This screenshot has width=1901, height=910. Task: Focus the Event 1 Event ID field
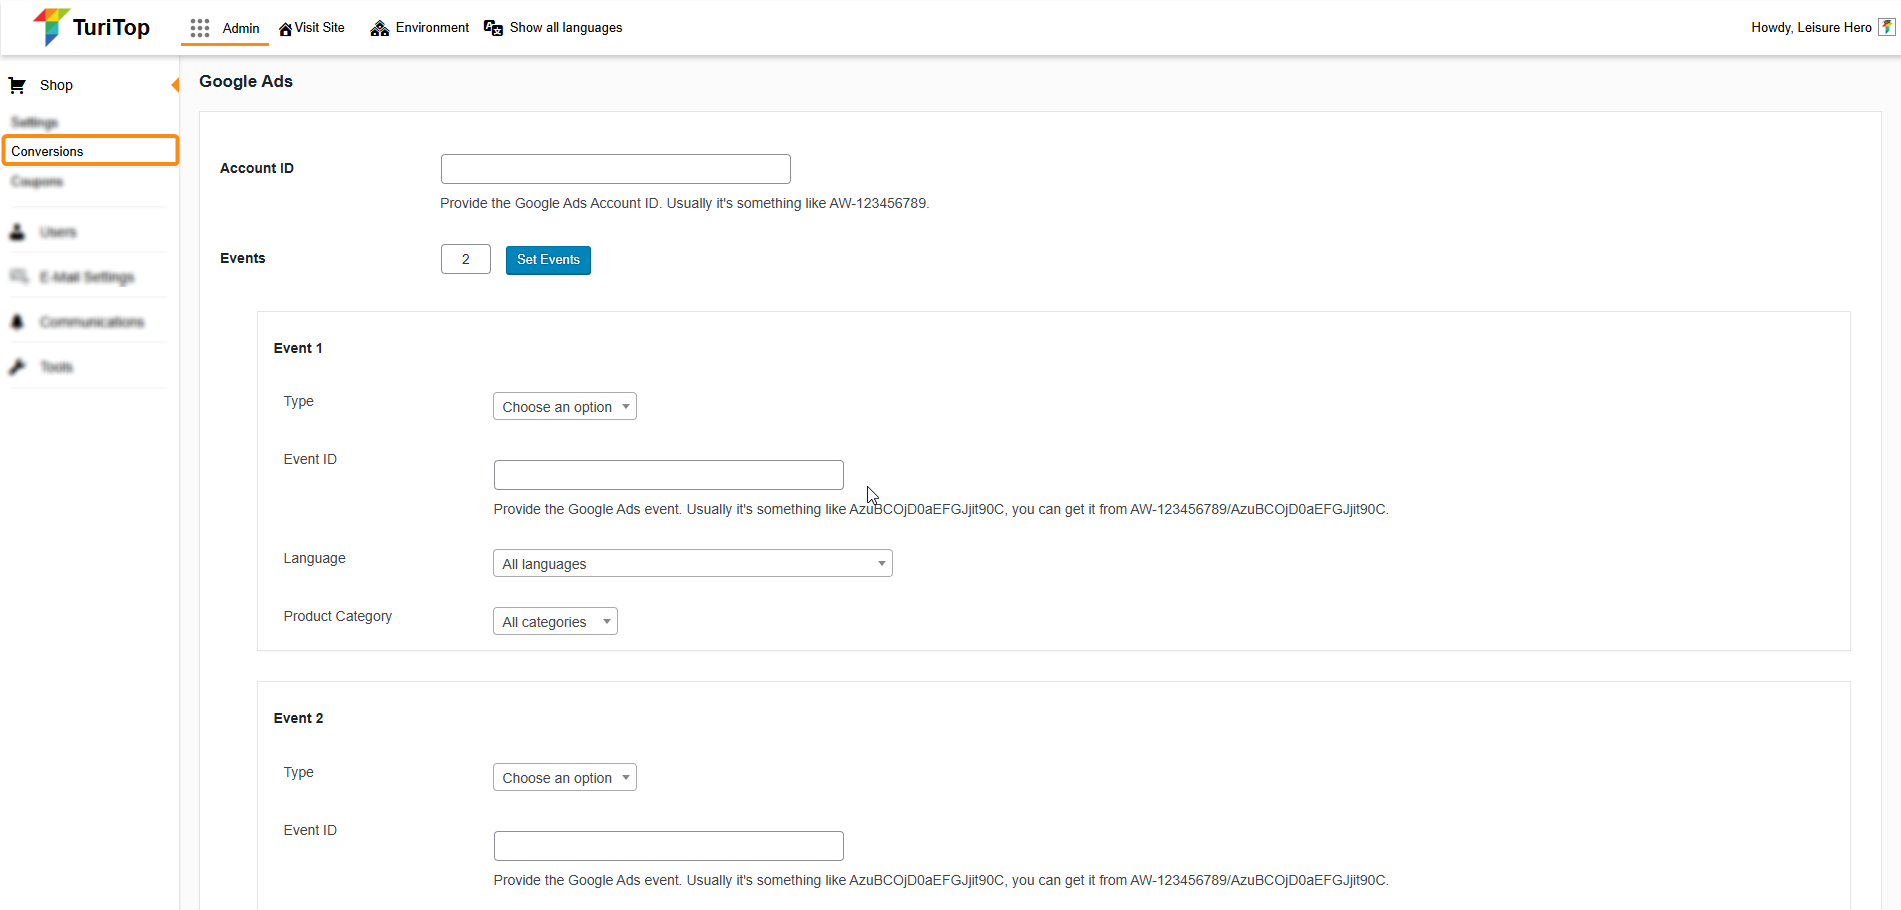(x=668, y=475)
